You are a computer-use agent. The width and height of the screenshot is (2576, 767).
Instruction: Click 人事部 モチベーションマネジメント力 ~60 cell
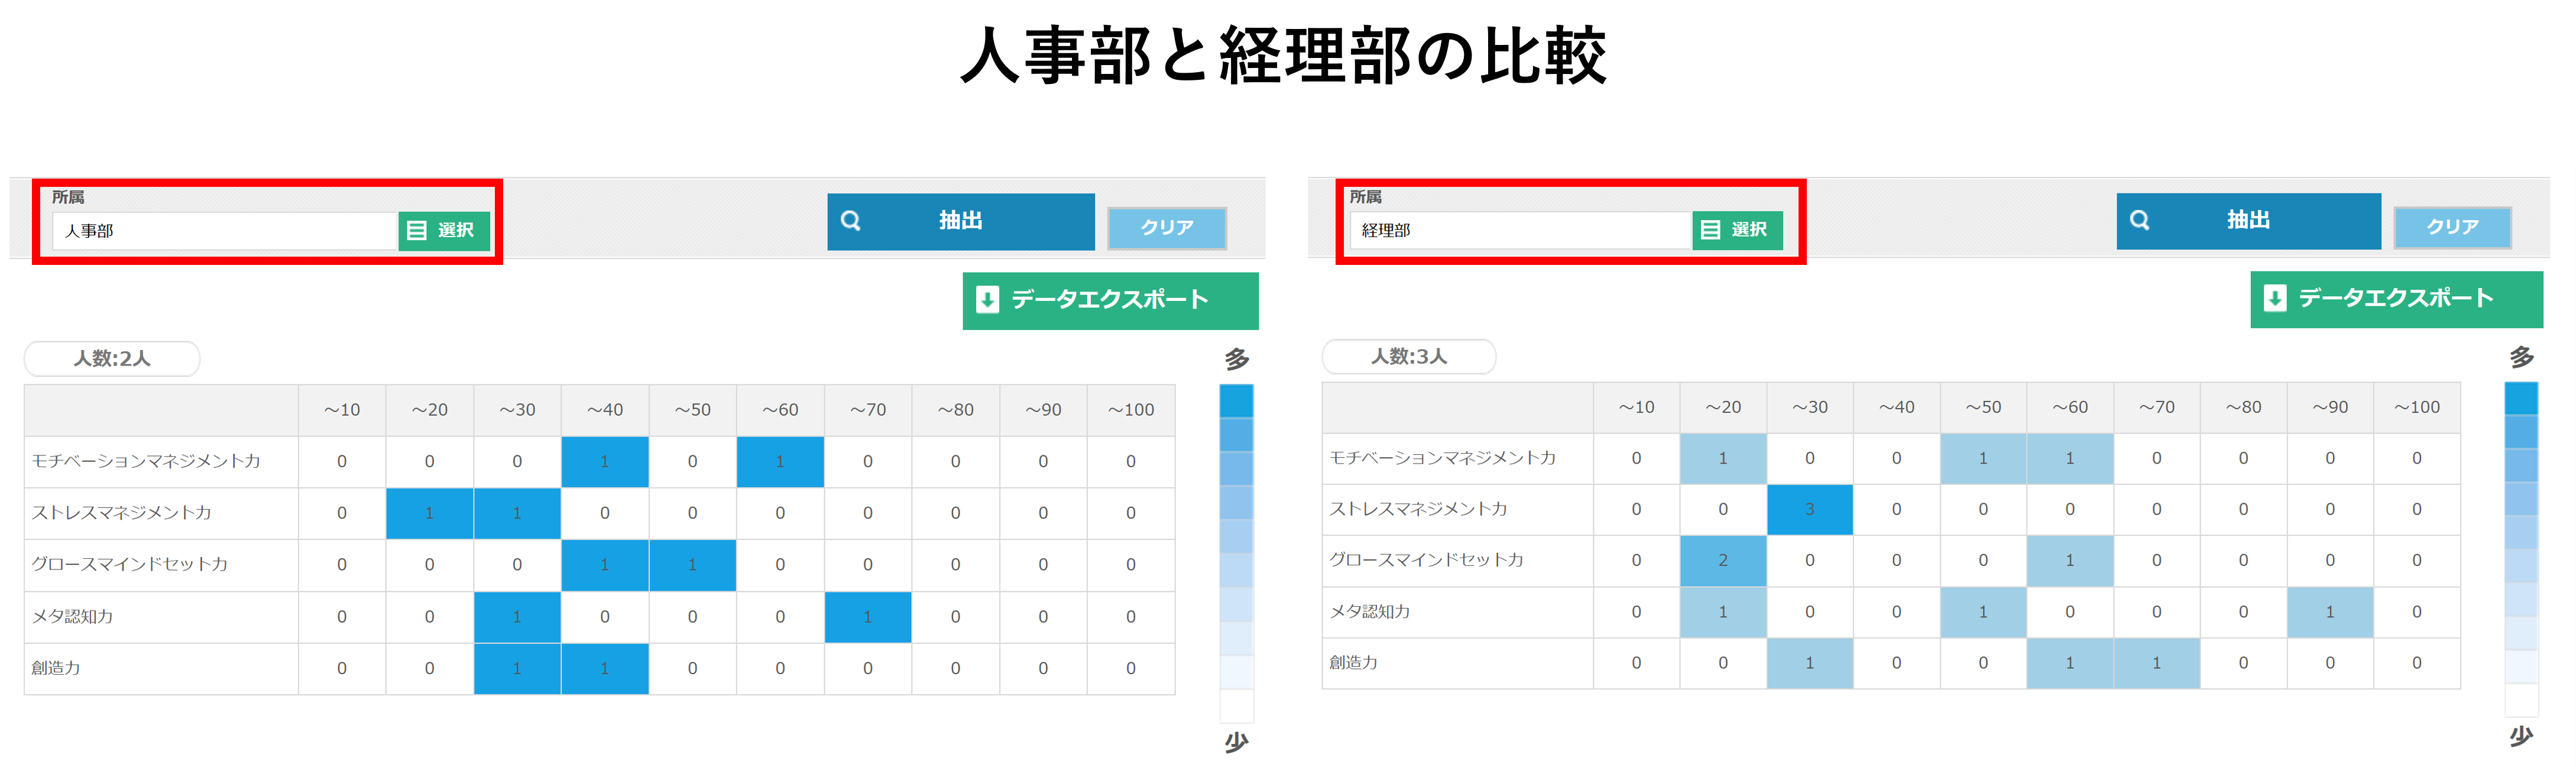click(780, 462)
